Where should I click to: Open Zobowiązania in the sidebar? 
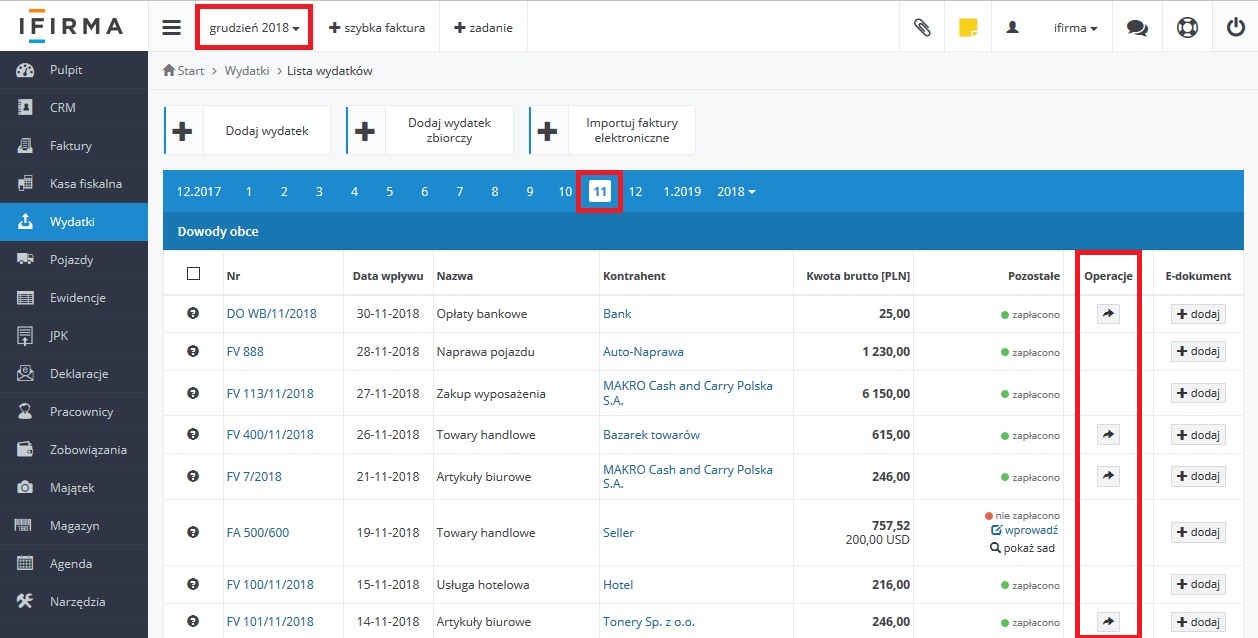74,450
